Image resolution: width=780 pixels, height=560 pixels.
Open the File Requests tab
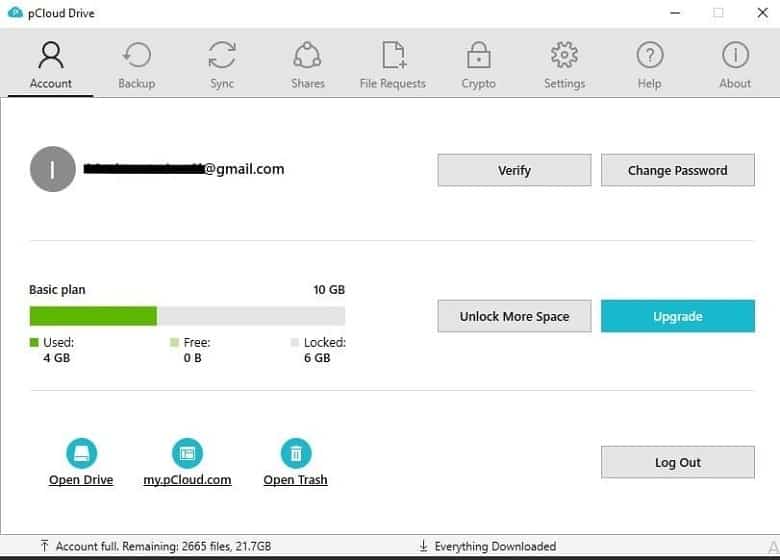point(392,65)
